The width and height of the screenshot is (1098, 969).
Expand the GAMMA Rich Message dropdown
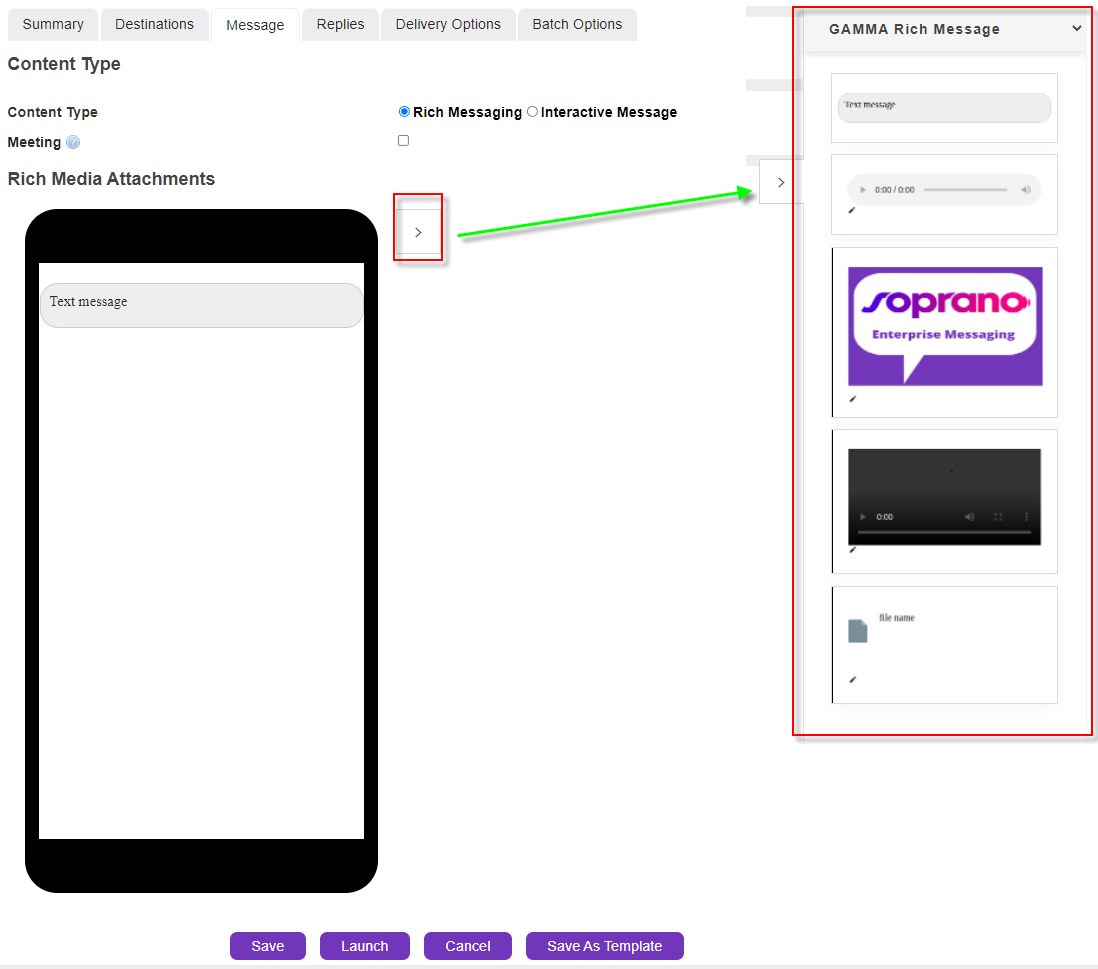point(1076,29)
